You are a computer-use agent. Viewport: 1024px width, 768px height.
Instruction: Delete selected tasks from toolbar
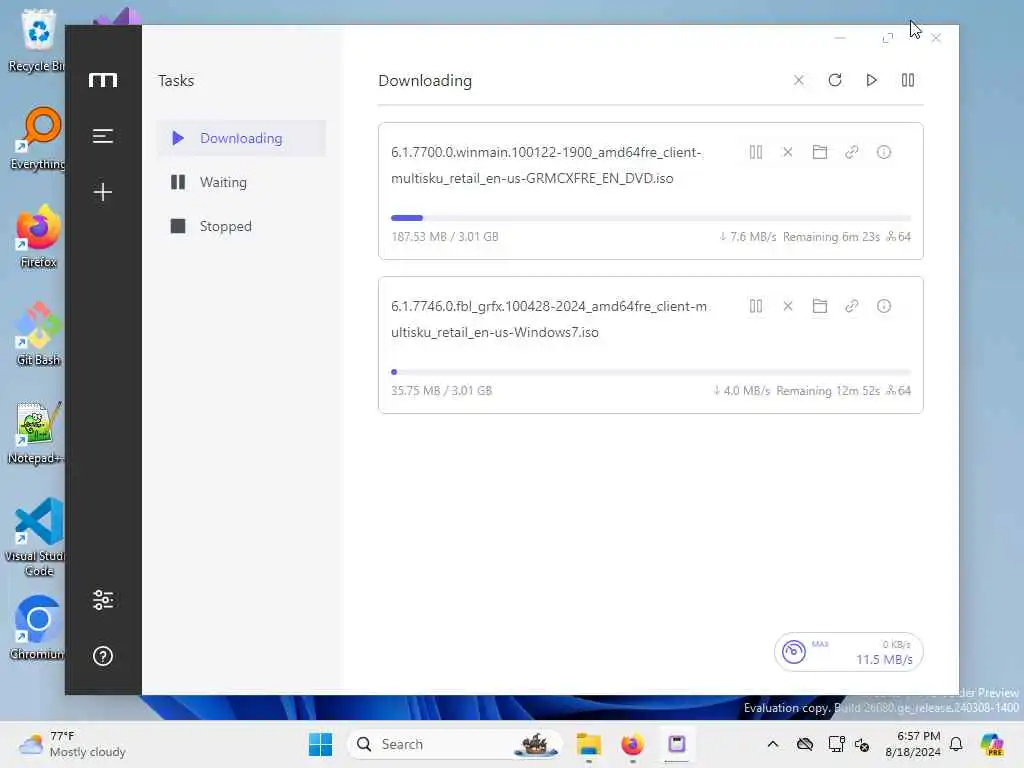click(x=798, y=80)
